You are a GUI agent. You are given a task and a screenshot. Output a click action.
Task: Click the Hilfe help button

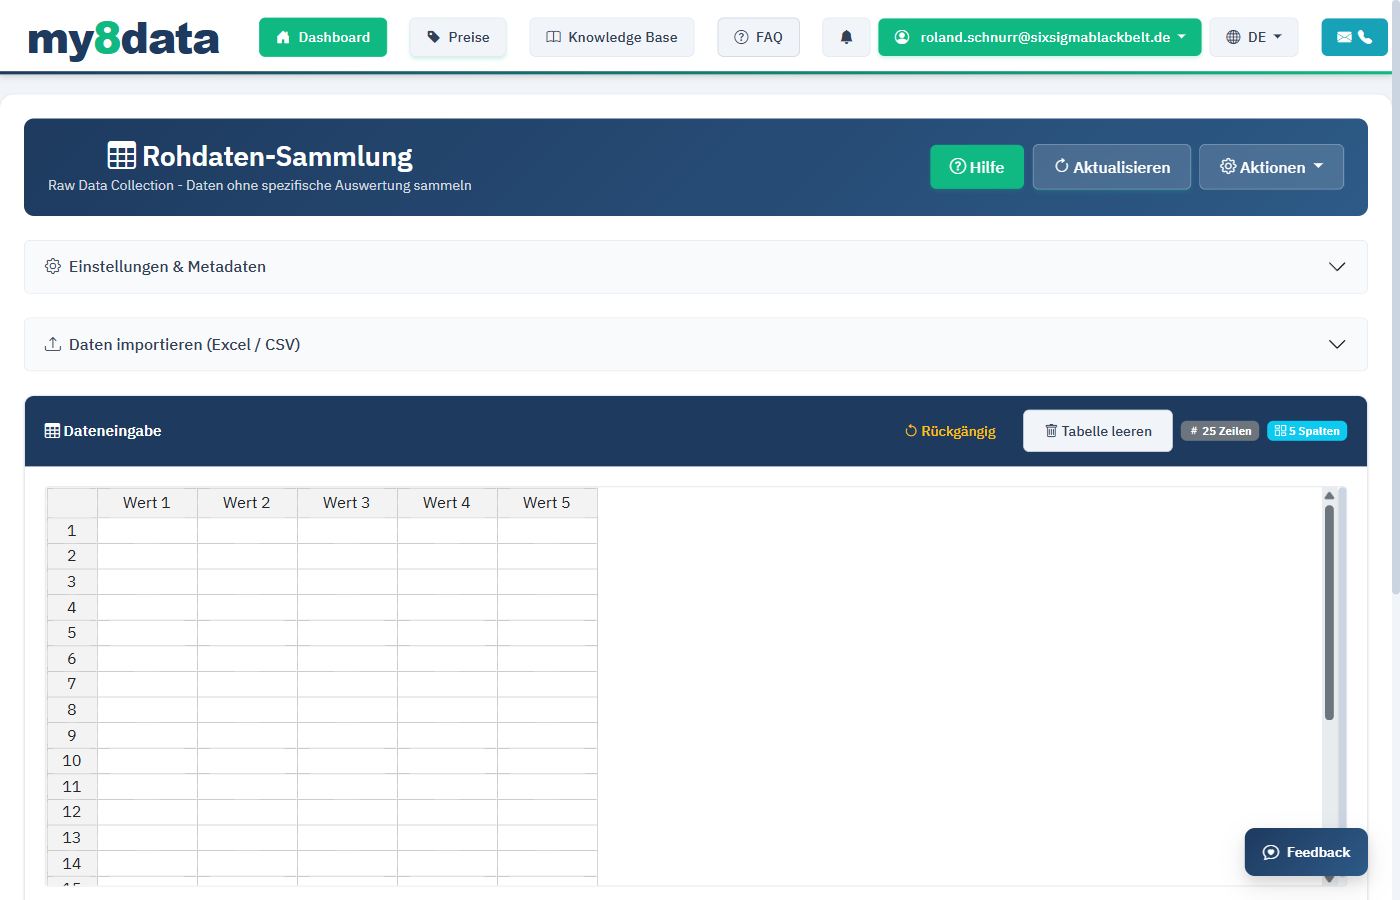point(977,167)
